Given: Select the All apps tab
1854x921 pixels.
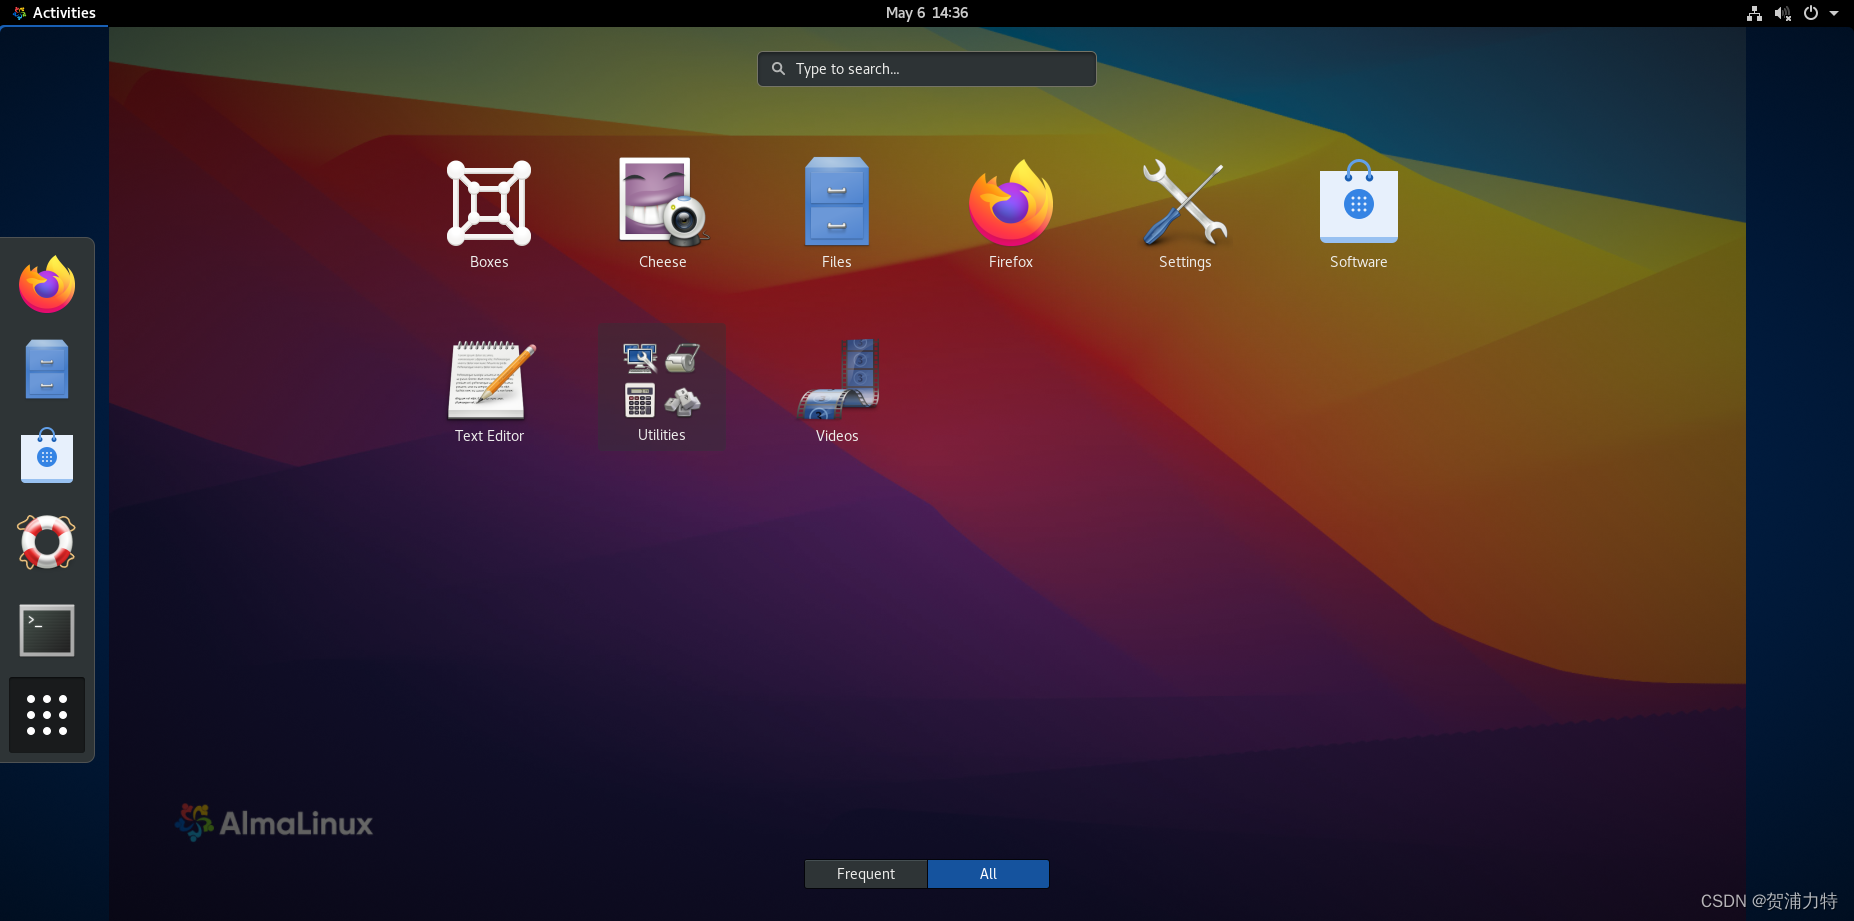Looking at the screenshot, I should (x=988, y=873).
